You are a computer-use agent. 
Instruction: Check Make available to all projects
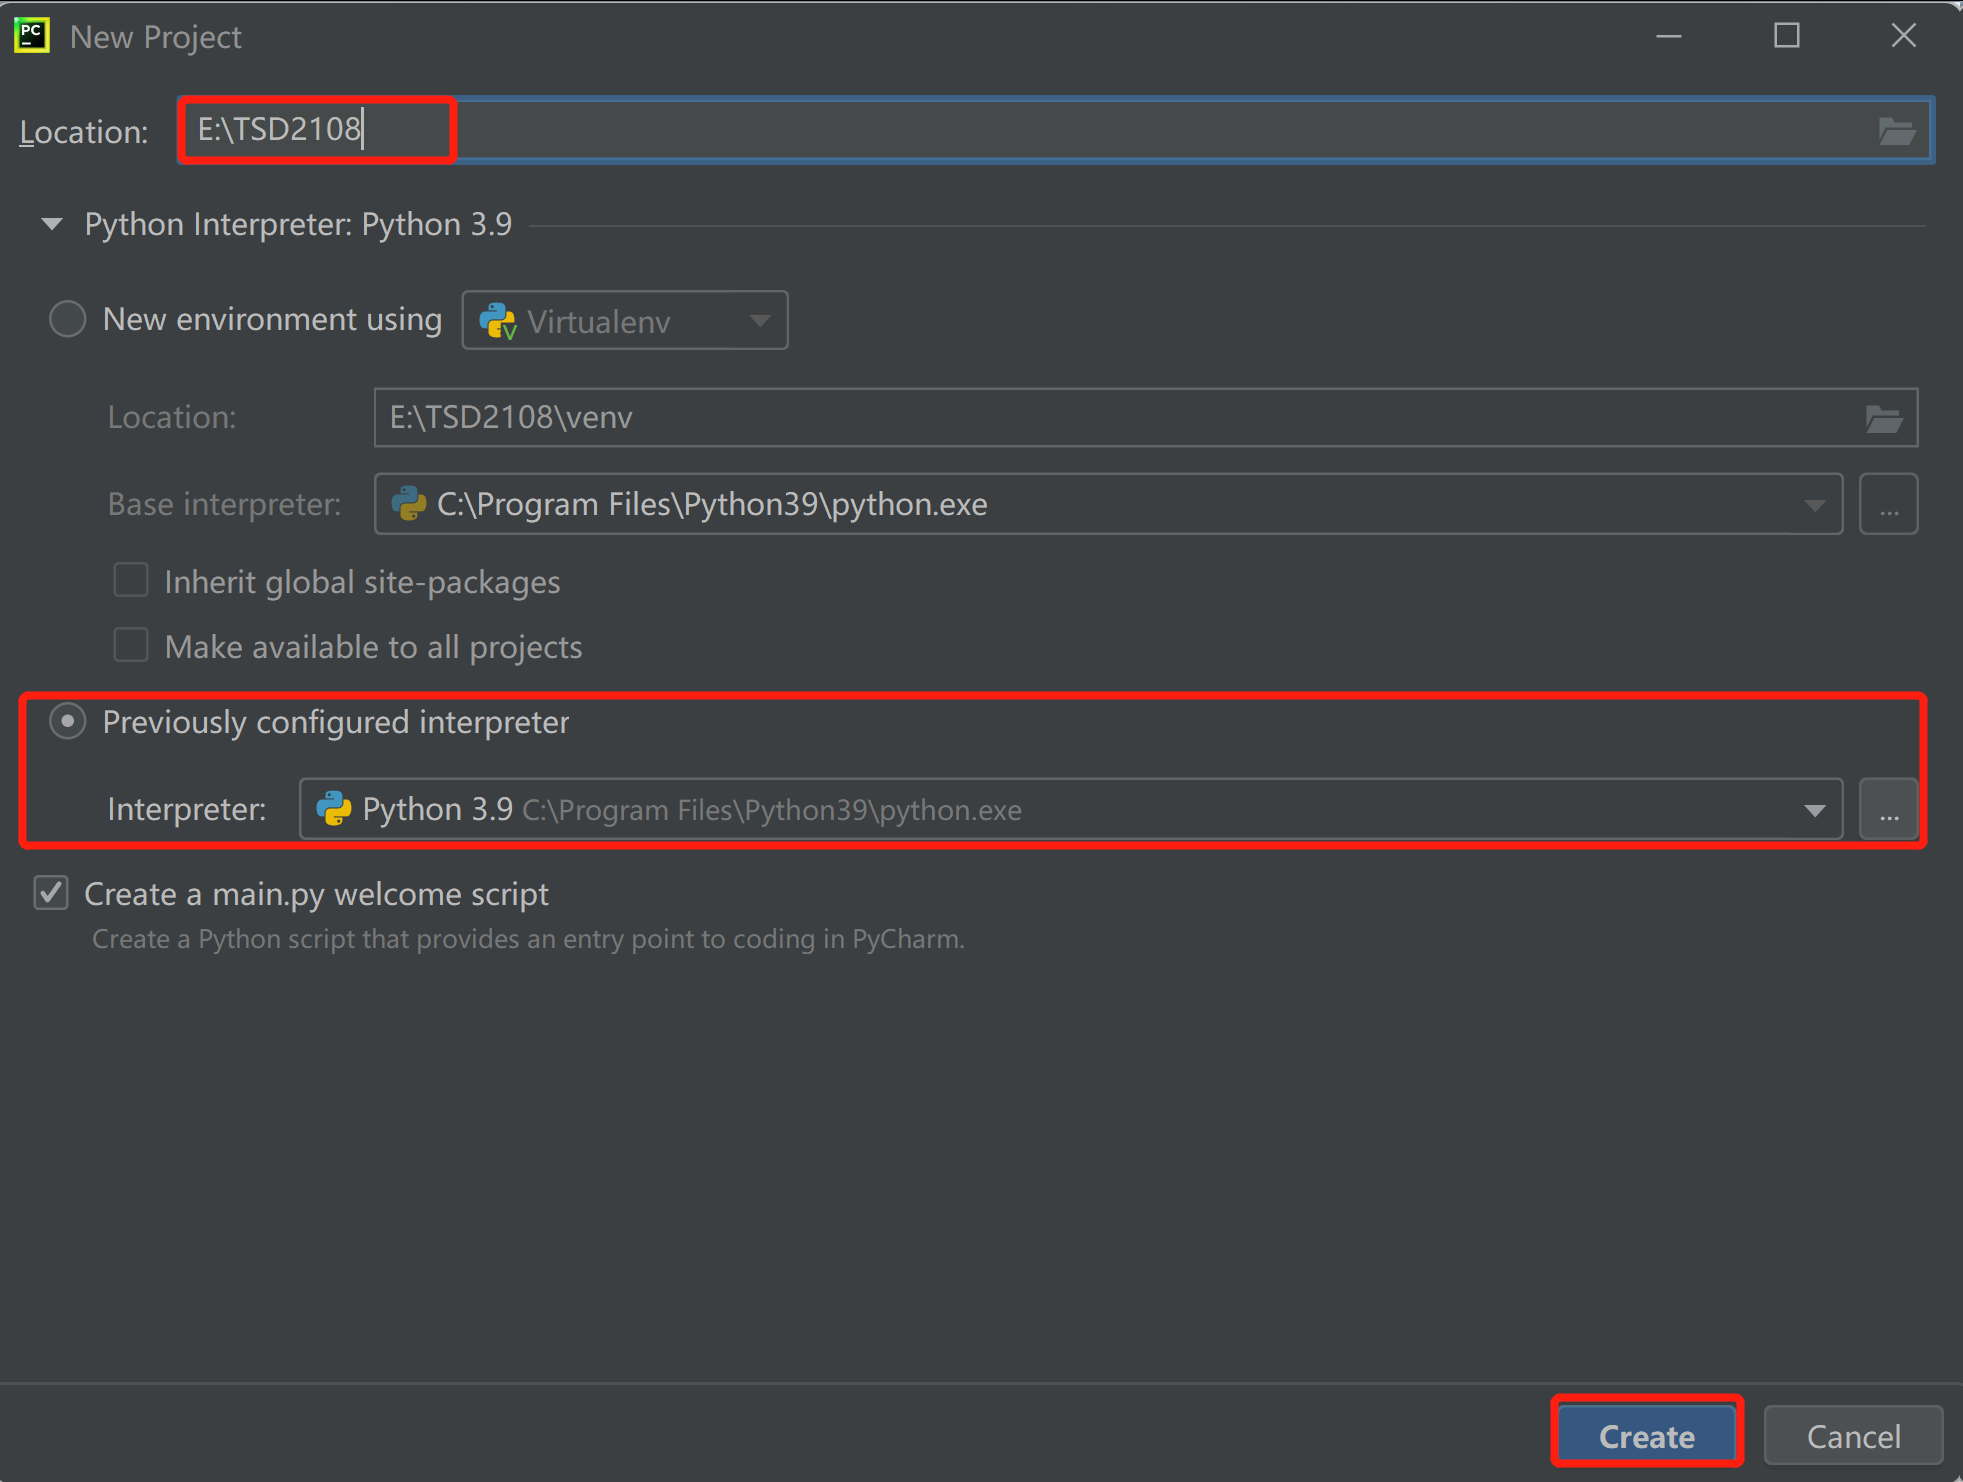pos(131,646)
